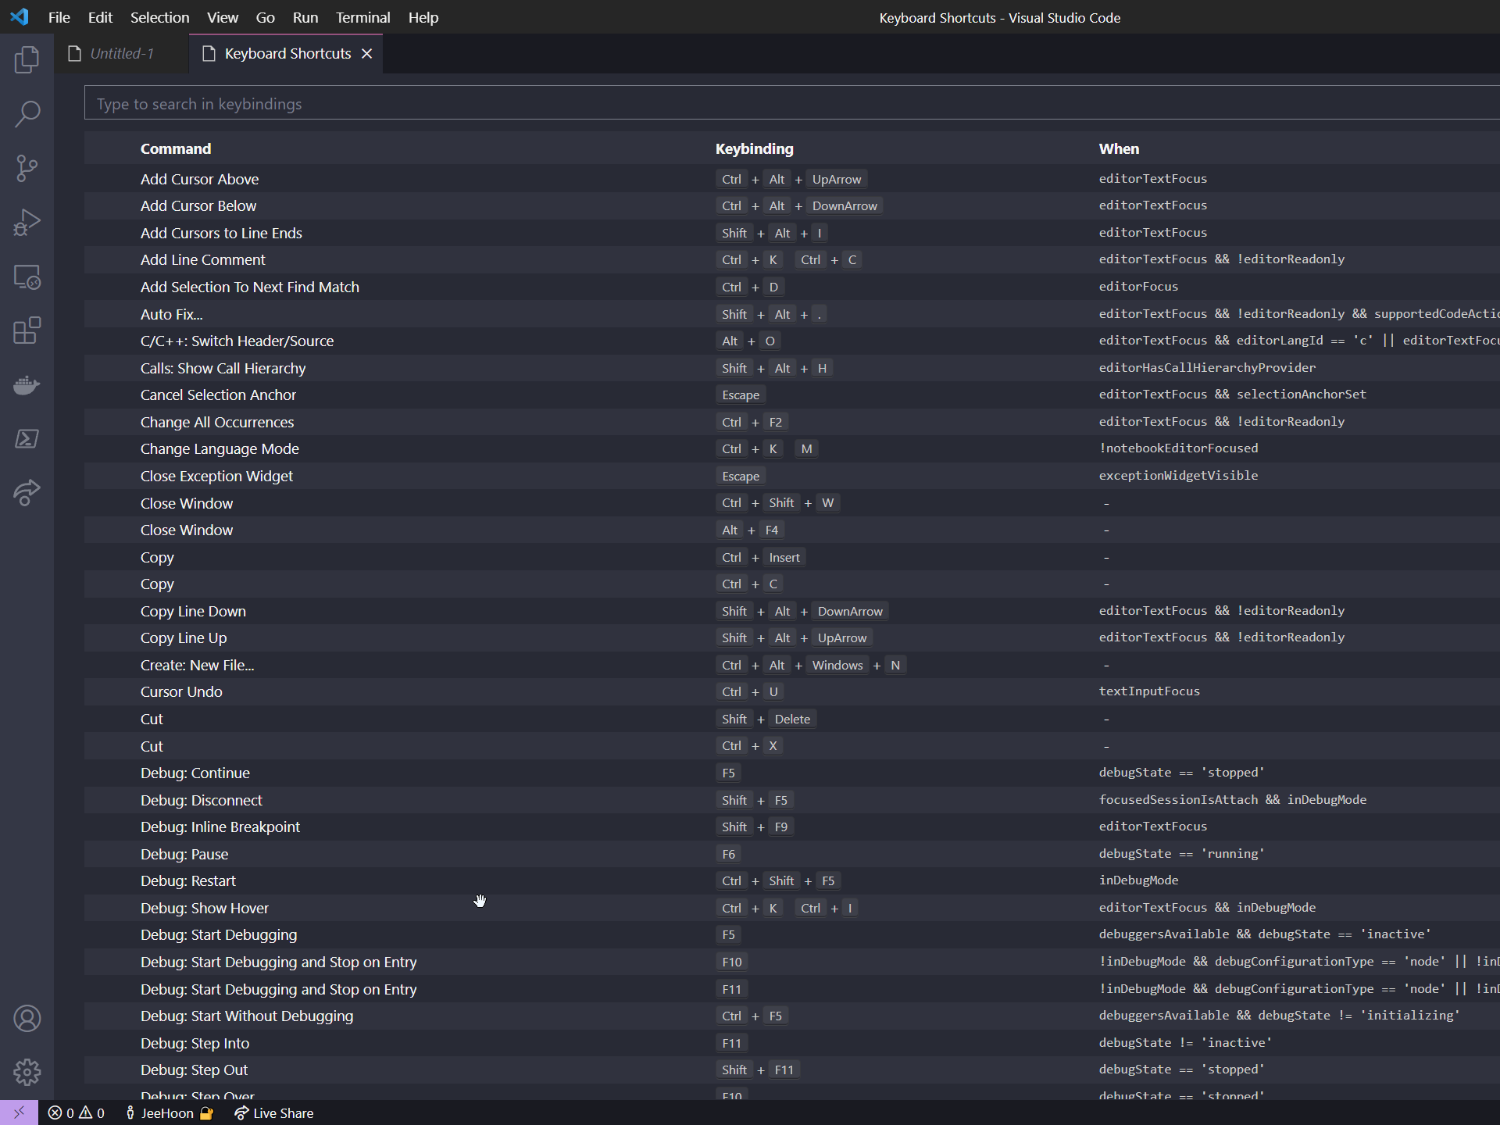This screenshot has height=1125, width=1500.
Task: Select Calls: Show Call Hierarchy row
Action: pos(792,368)
